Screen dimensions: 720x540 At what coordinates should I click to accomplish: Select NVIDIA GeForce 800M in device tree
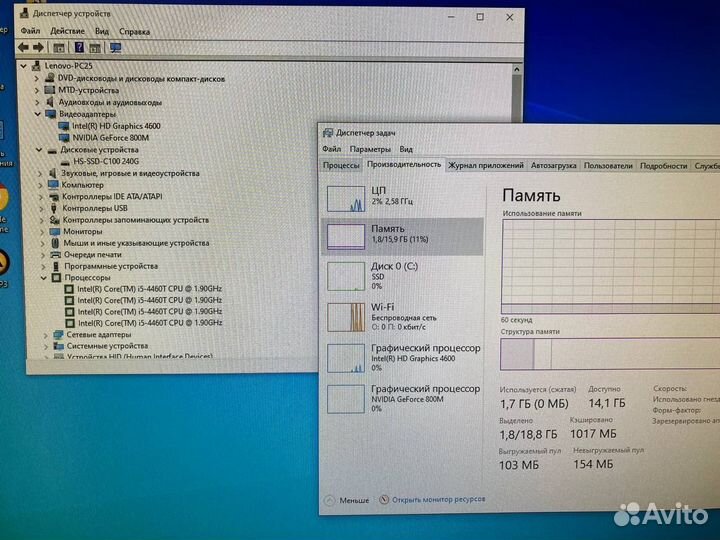[110, 138]
